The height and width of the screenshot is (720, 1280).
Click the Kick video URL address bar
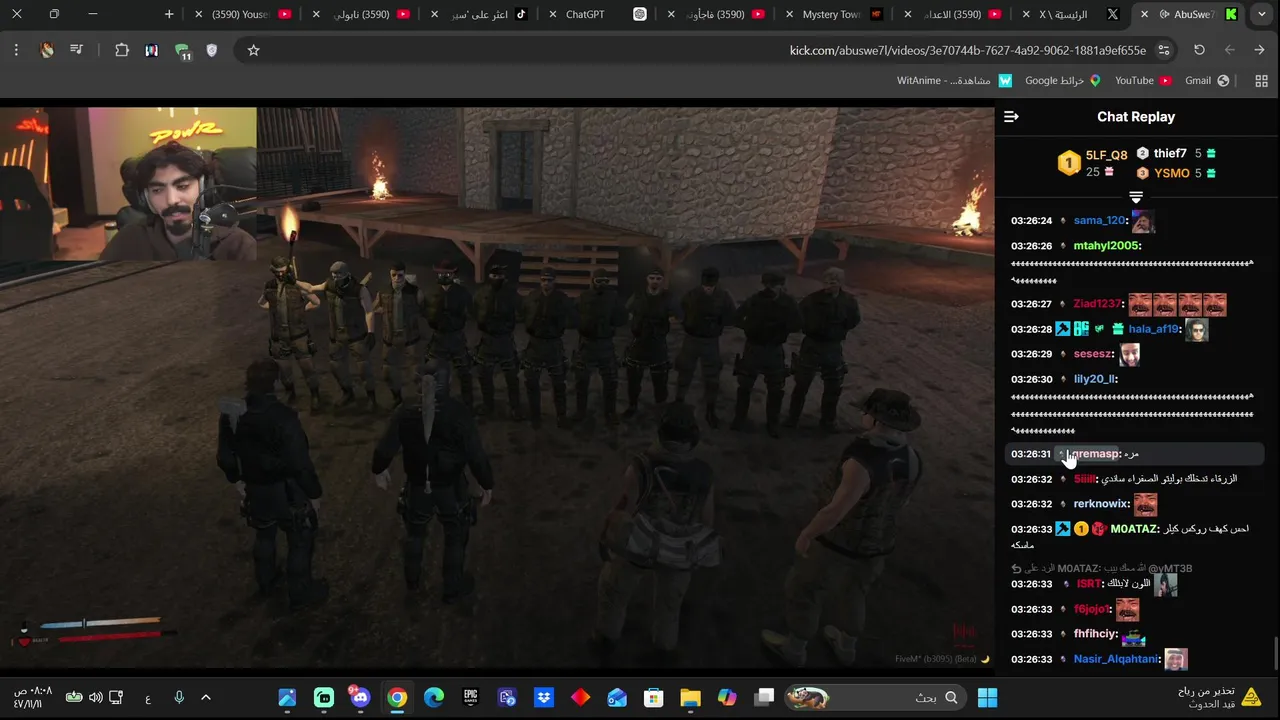click(x=700, y=50)
